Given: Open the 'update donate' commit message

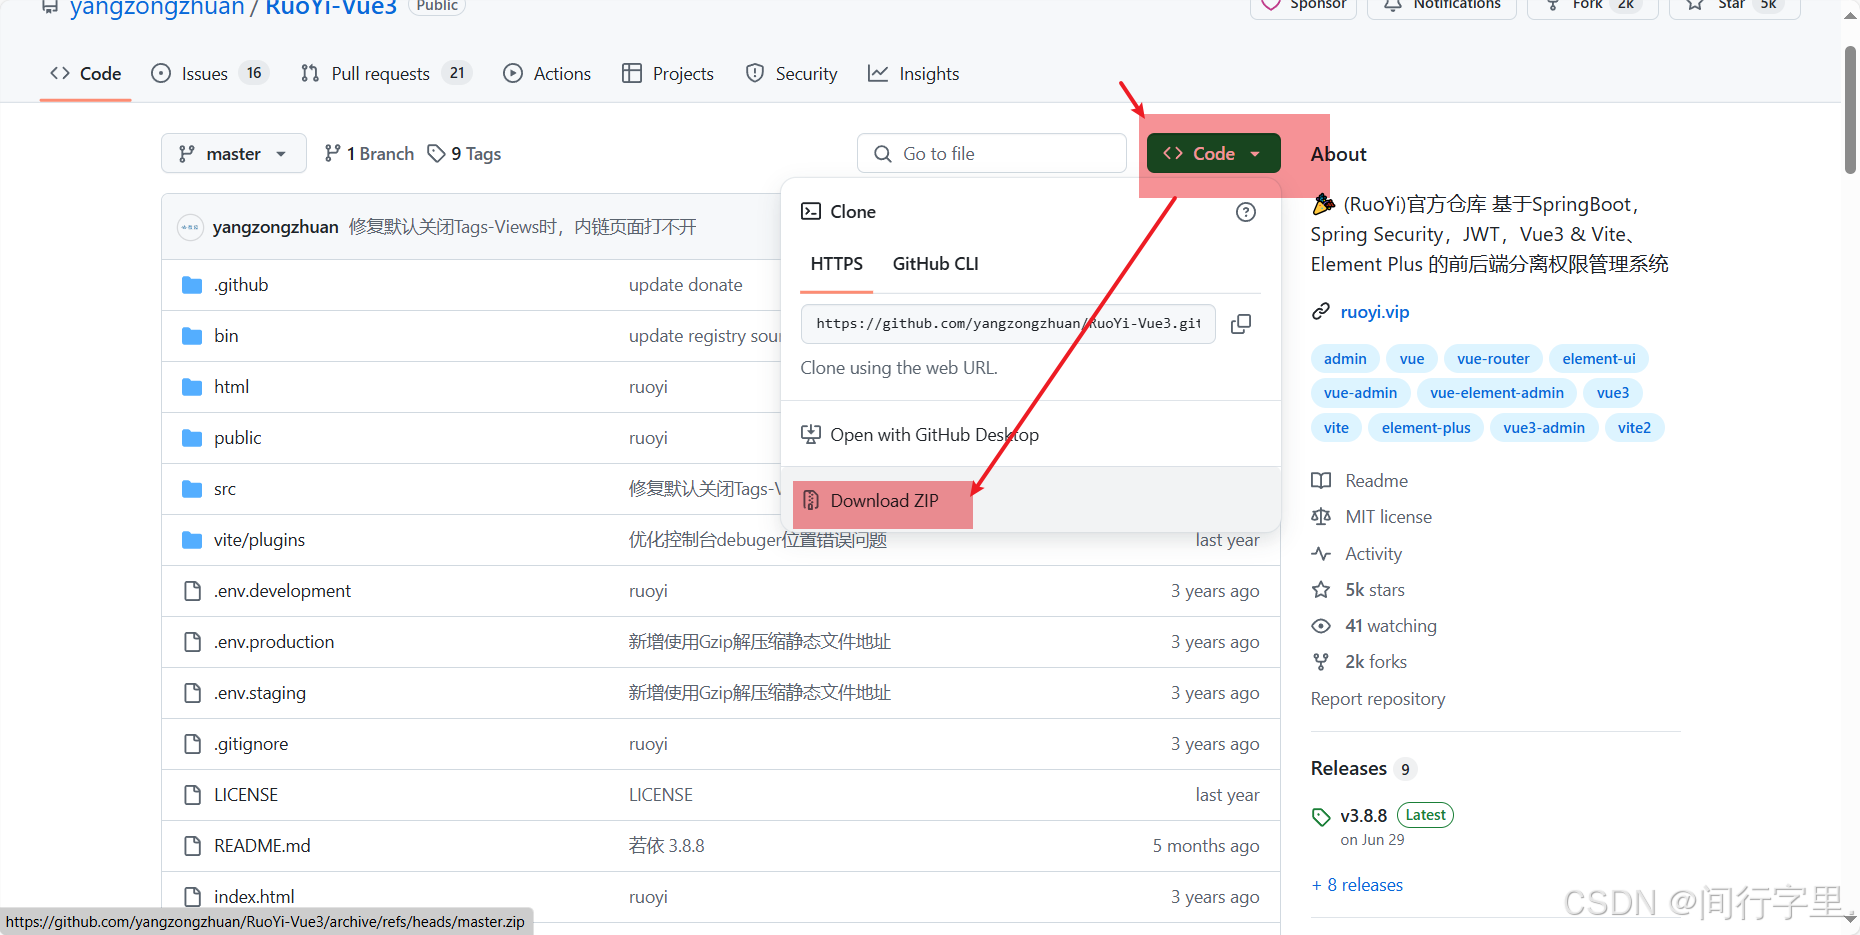Looking at the screenshot, I should pyautogui.click(x=686, y=285).
